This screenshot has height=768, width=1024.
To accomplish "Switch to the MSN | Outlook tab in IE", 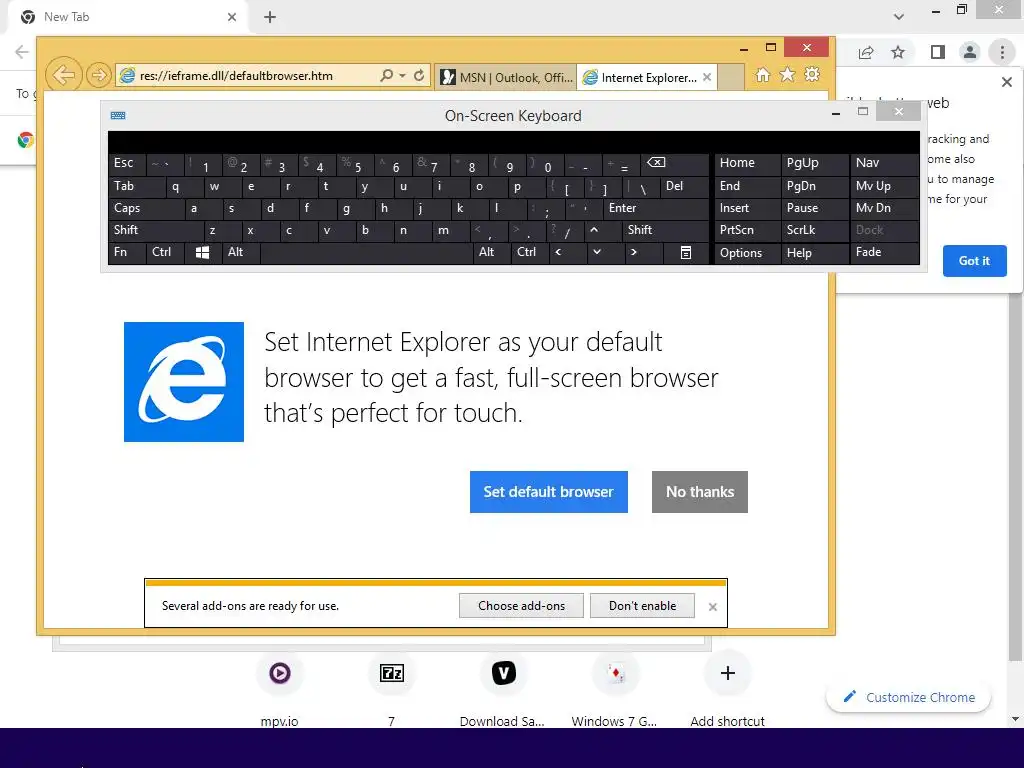I will (506, 78).
